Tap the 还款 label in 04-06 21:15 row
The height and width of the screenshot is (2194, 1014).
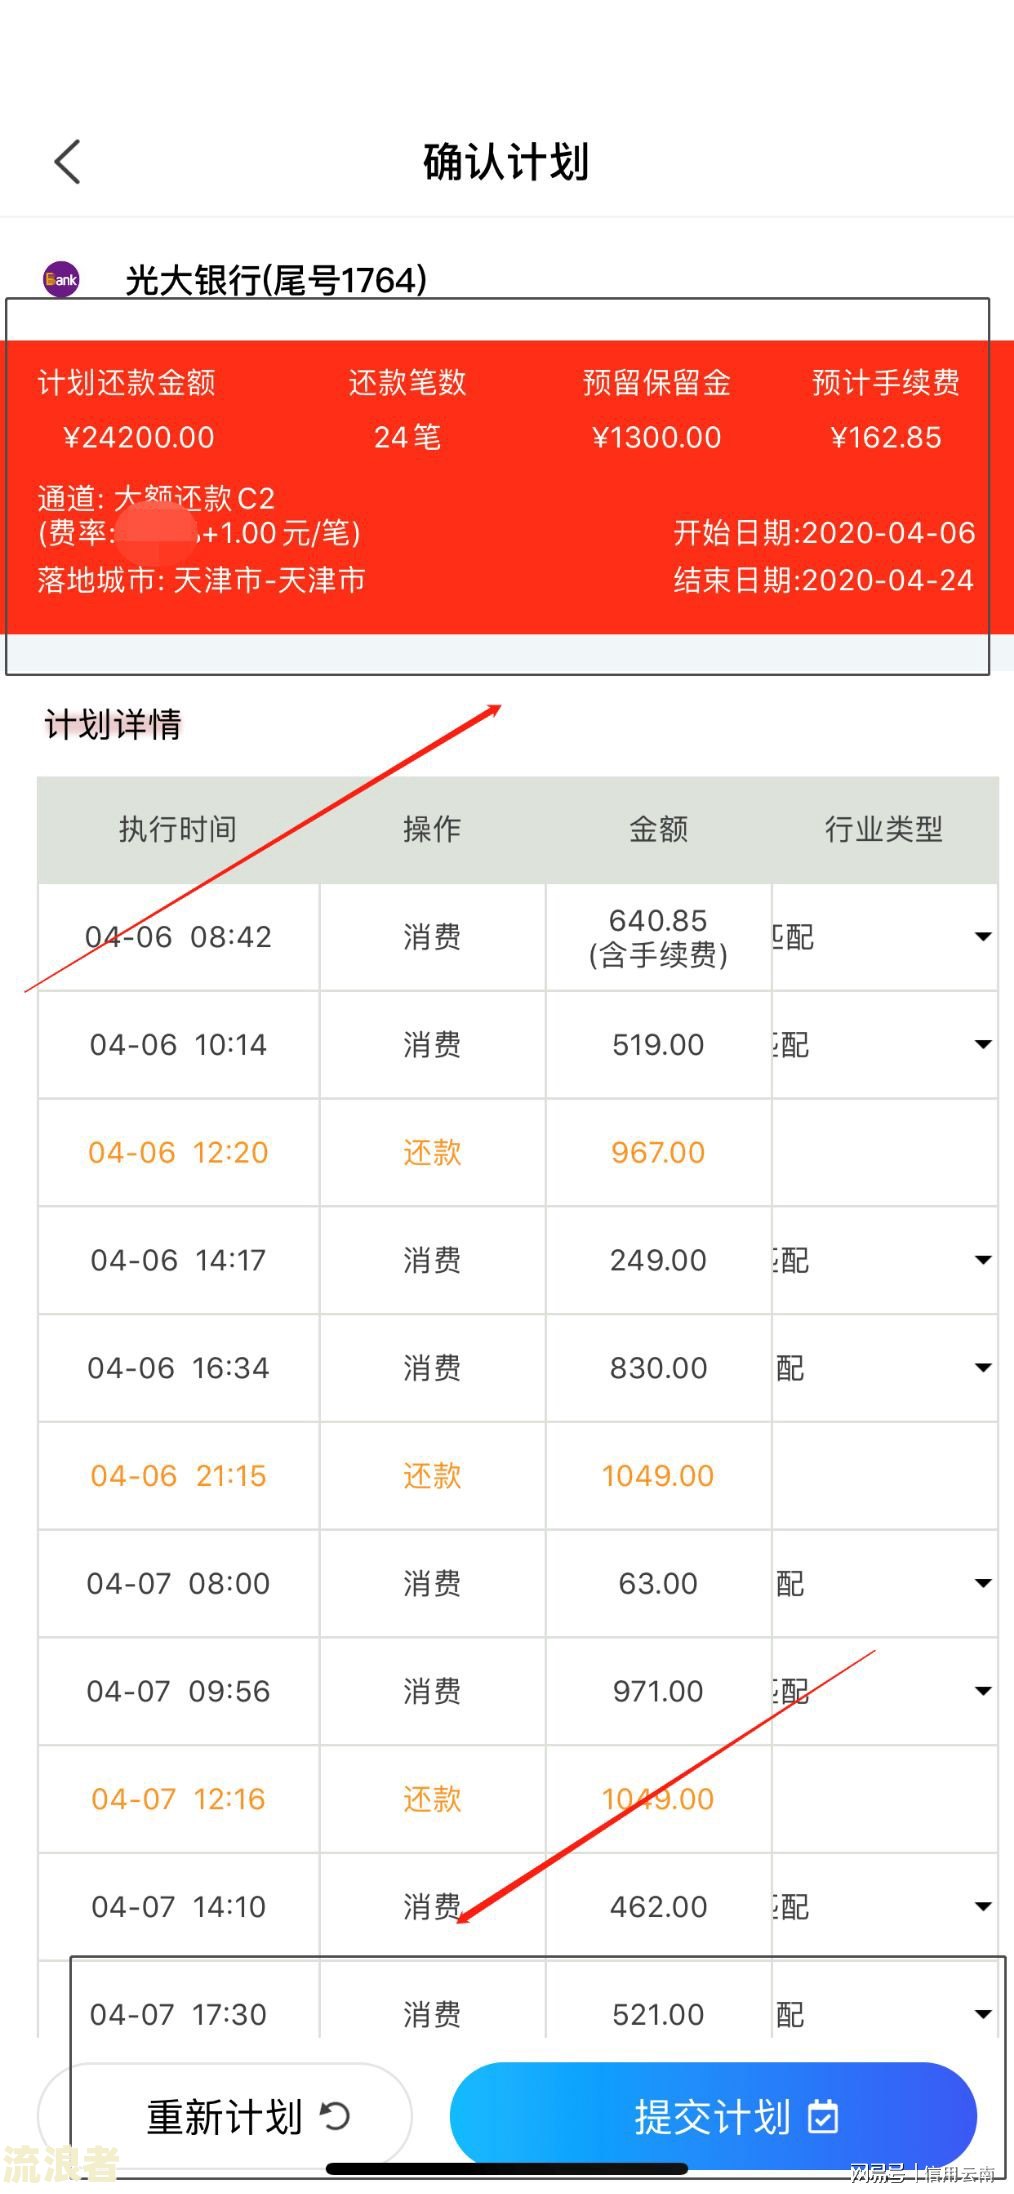432,1475
